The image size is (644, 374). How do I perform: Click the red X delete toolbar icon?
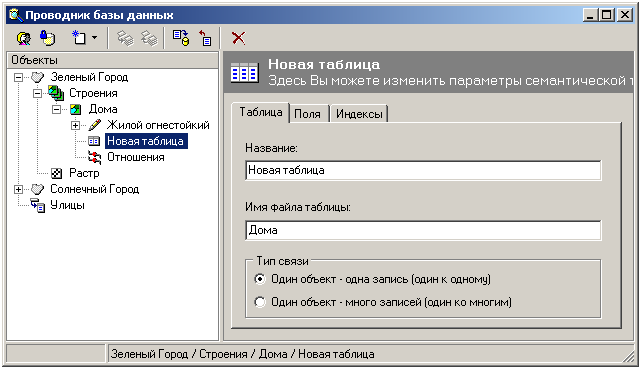[238, 38]
